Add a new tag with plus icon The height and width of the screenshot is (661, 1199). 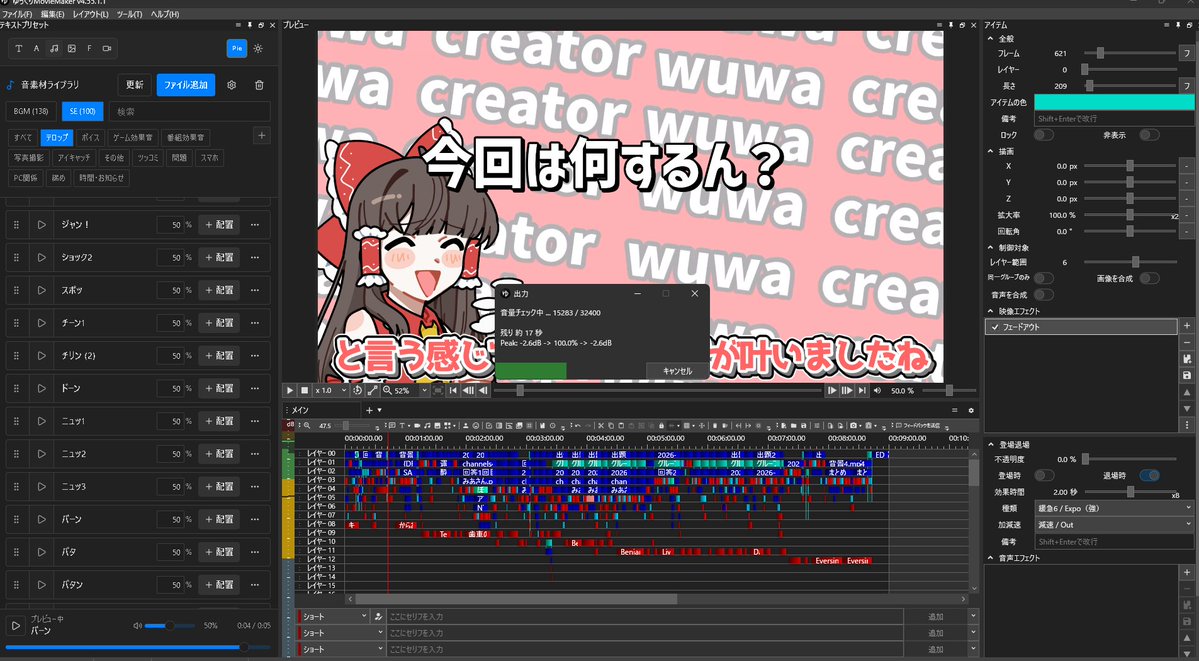[262, 135]
